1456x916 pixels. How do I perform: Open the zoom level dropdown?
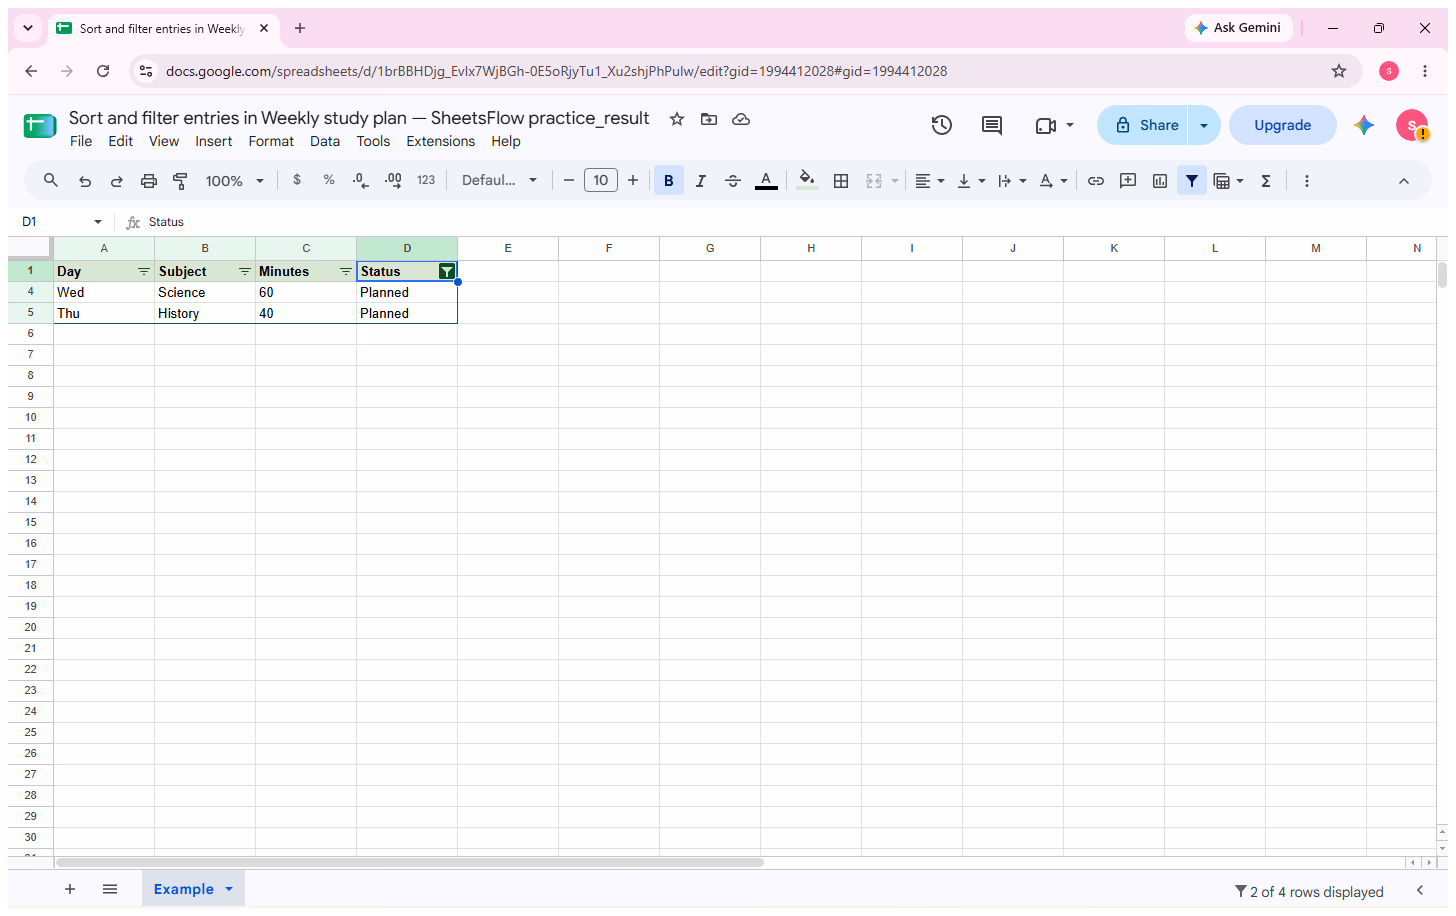[235, 181]
